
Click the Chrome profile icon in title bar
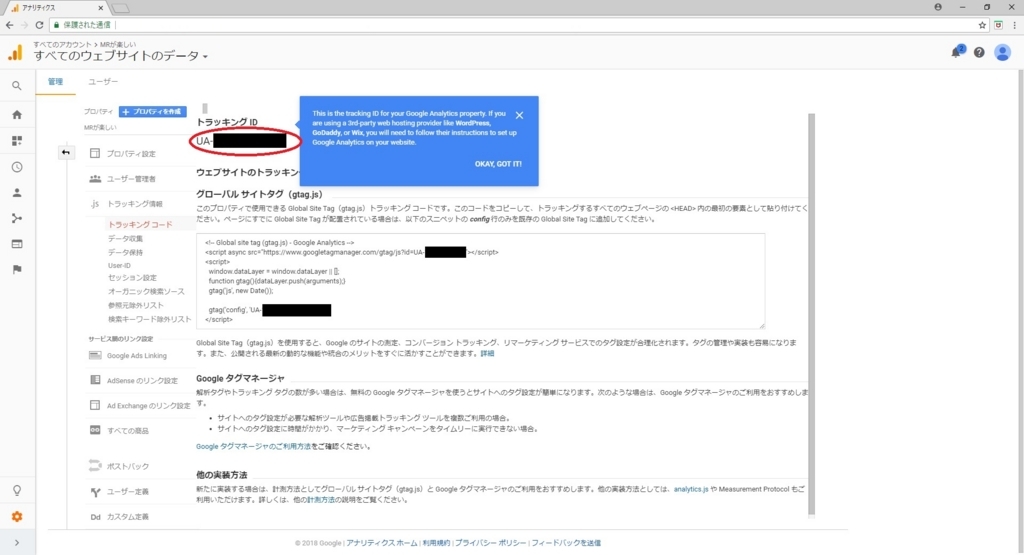[x=938, y=7]
